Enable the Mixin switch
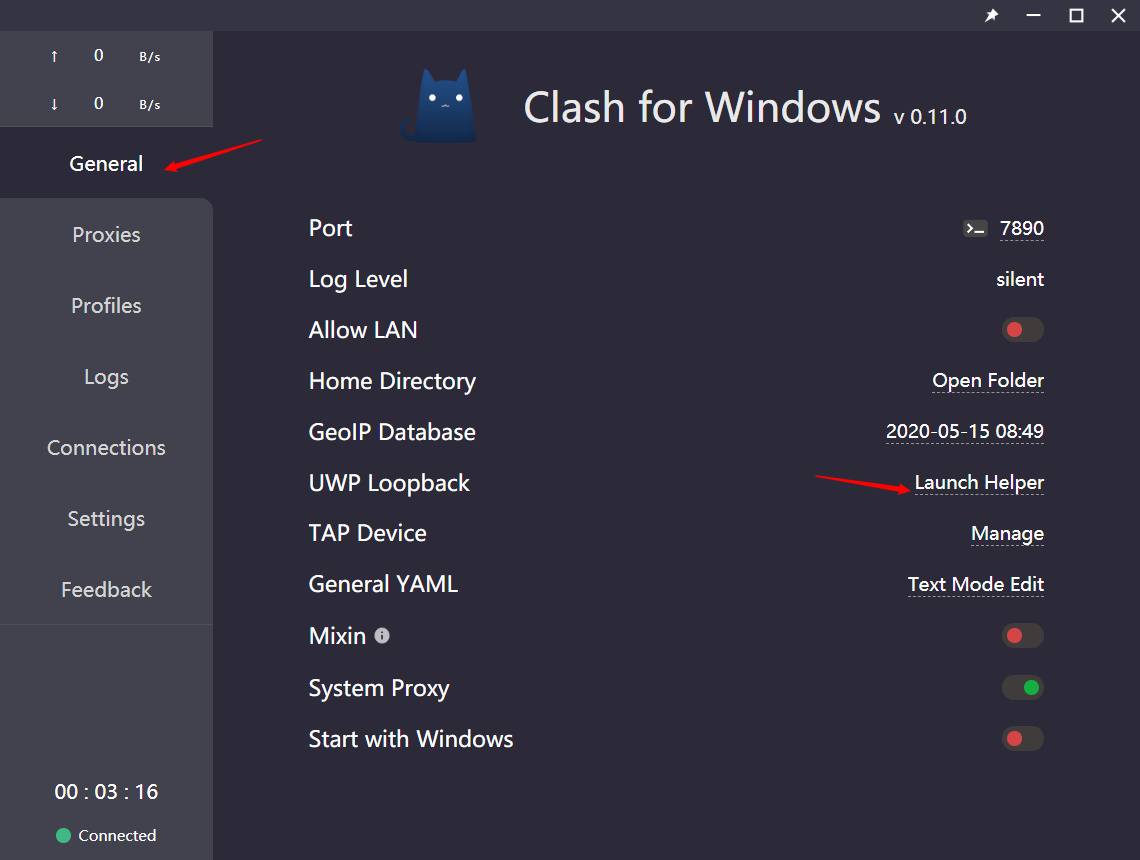The image size is (1140, 860). point(1022,636)
